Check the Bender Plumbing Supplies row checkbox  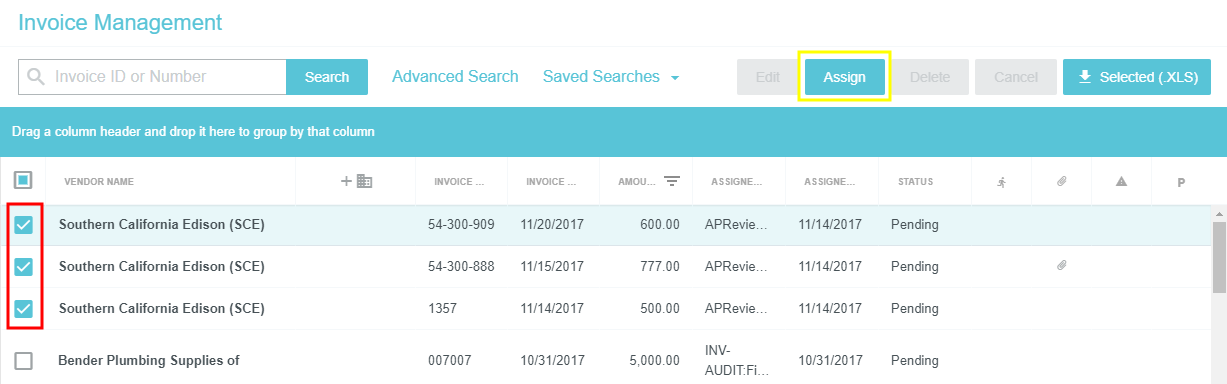tap(23, 361)
